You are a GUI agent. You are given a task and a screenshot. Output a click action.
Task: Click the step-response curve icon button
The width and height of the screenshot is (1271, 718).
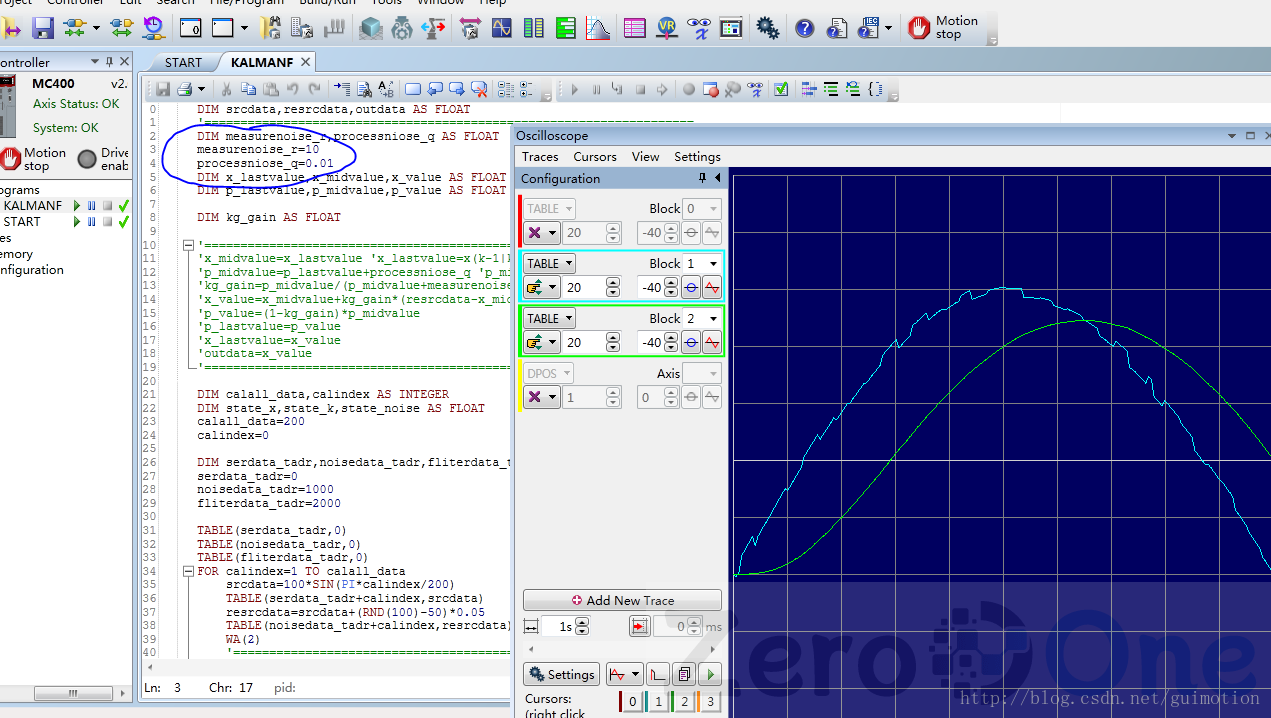coord(658,674)
